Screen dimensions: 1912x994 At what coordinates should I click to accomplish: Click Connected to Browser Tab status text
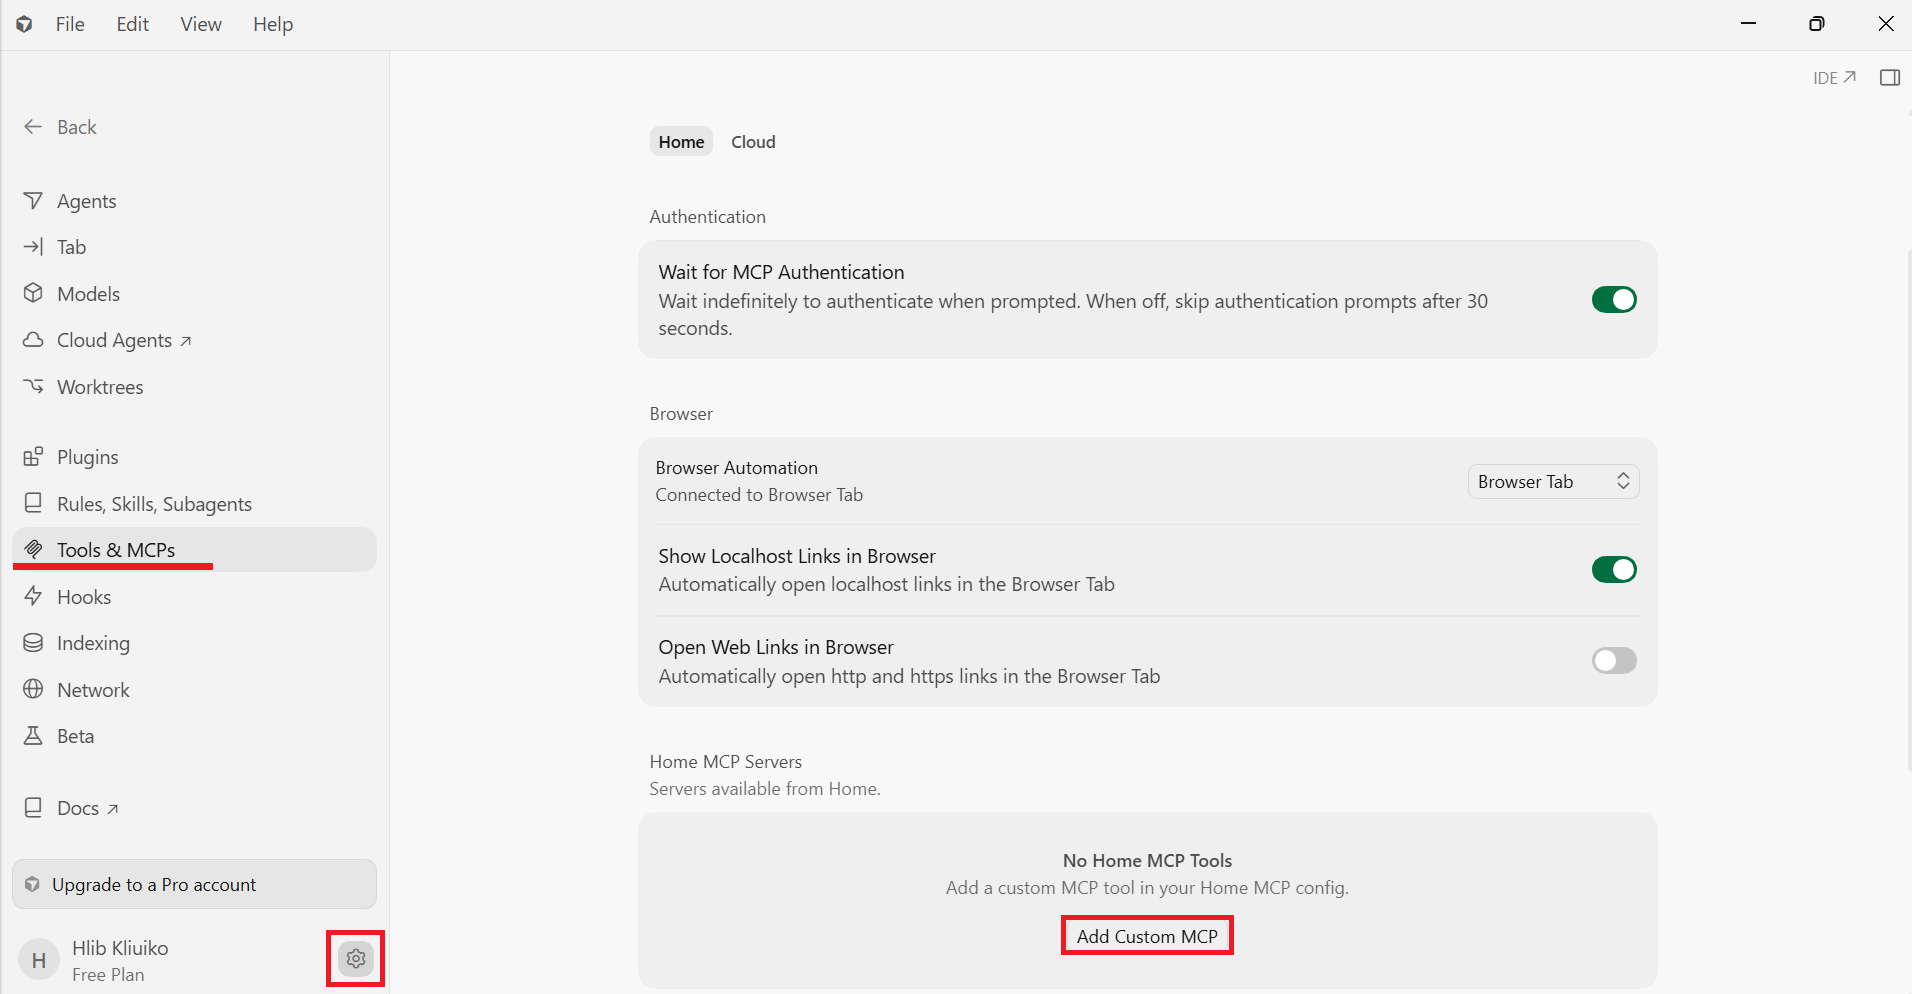click(759, 495)
